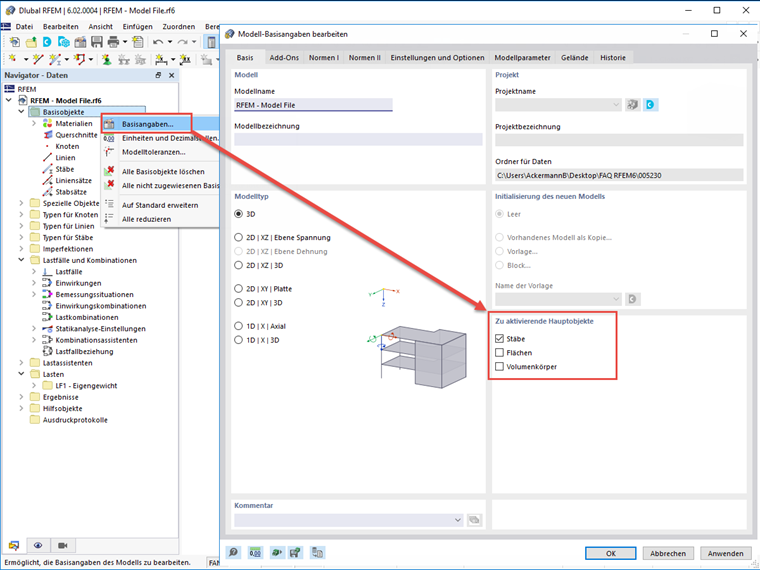The width and height of the screenshot is (760, 570).
Task: Select 2D | XY | Platte model type
Action: pos(238,288)
